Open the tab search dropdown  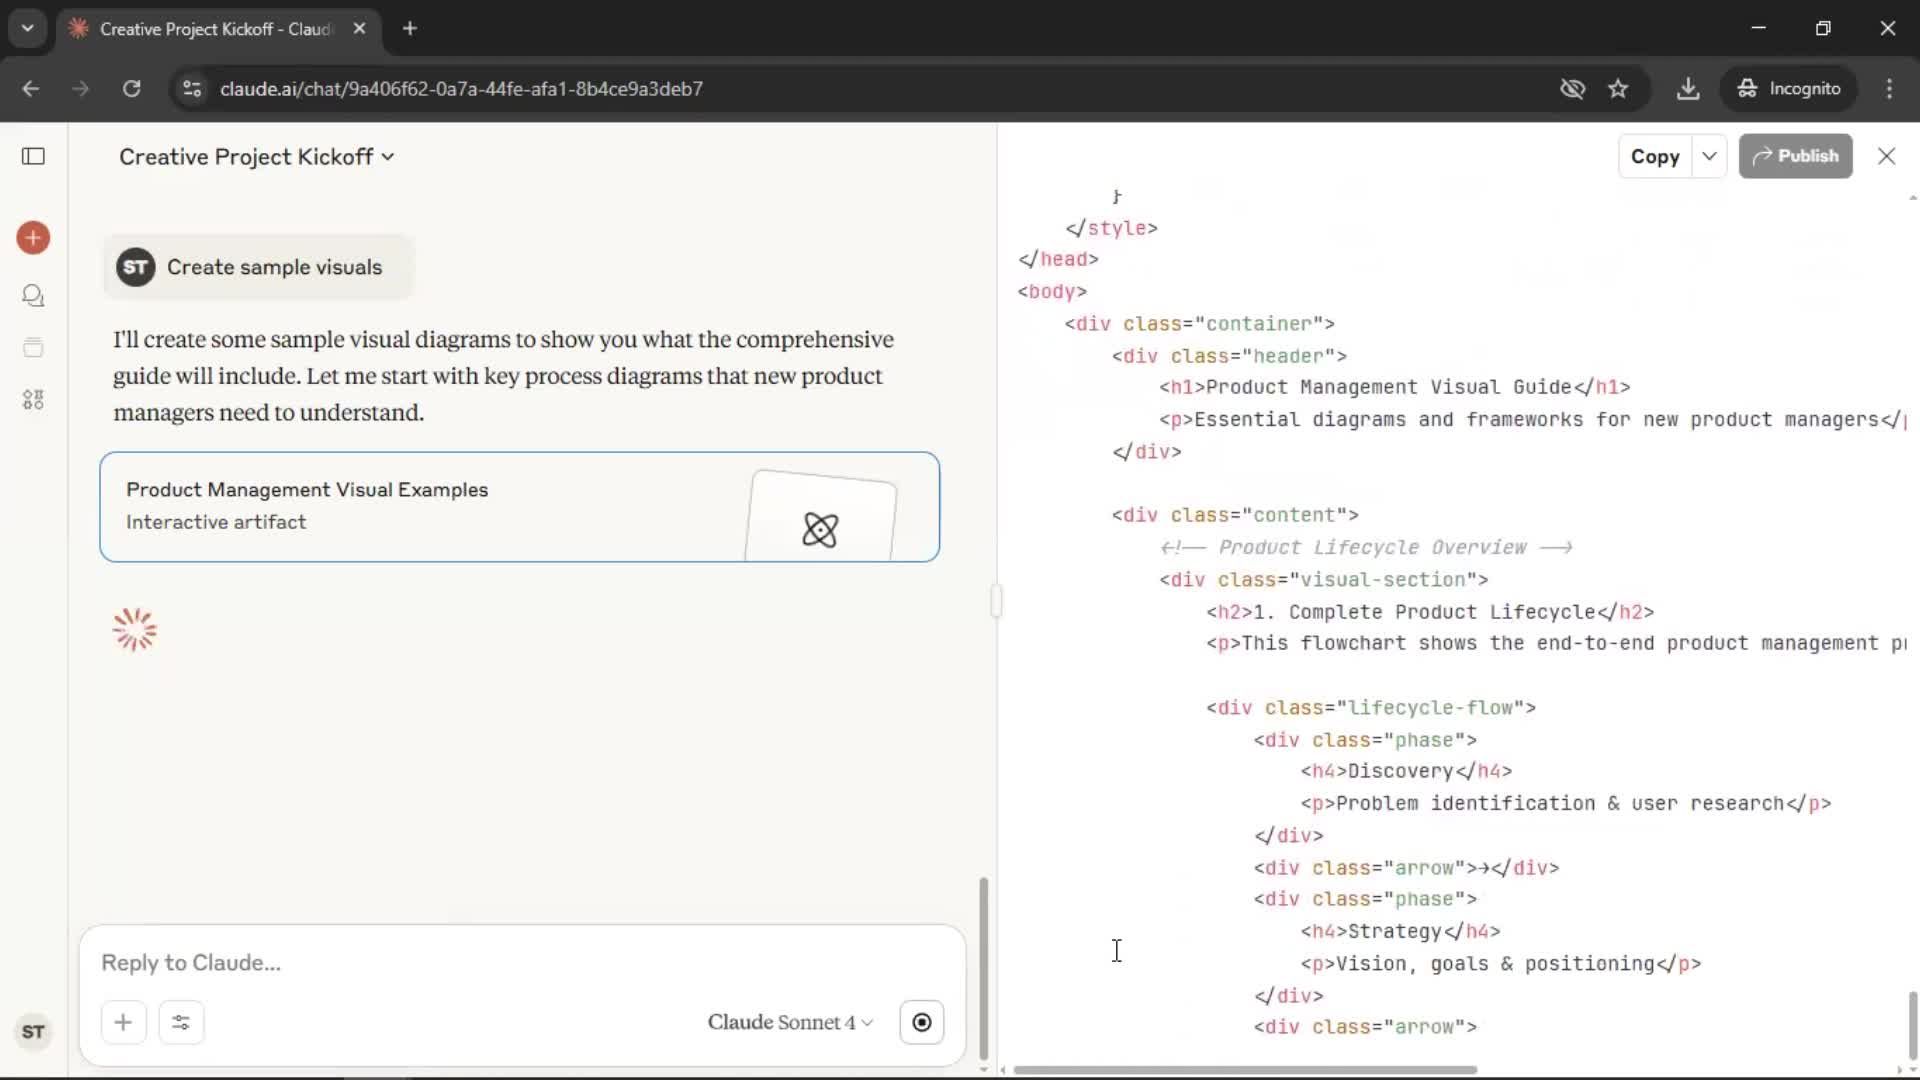(28, 29)
